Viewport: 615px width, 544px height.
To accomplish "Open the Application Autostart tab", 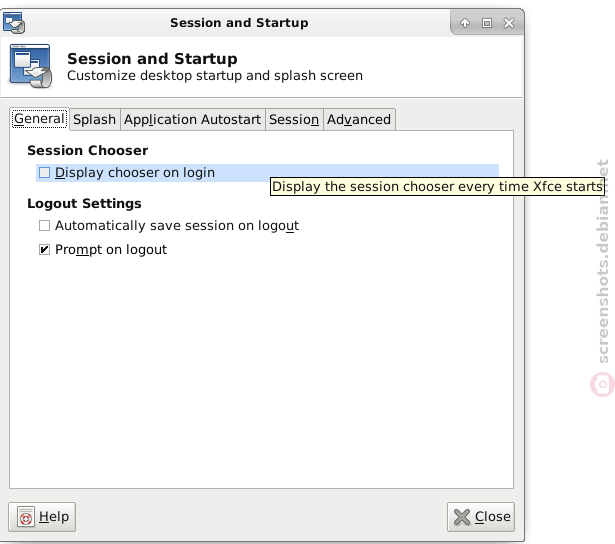I will pos(193,120).
